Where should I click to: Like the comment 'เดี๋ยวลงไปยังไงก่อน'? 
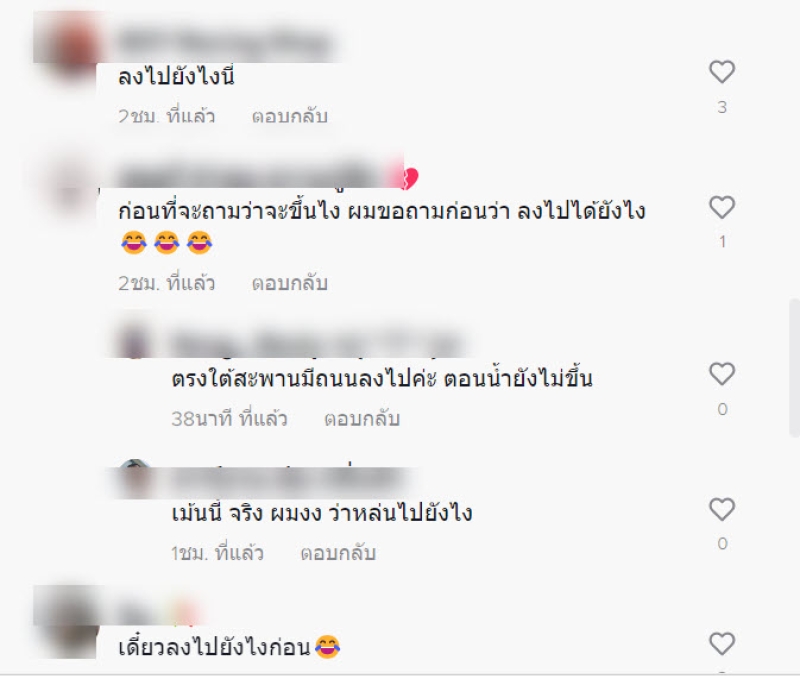[x=722, y=644]
